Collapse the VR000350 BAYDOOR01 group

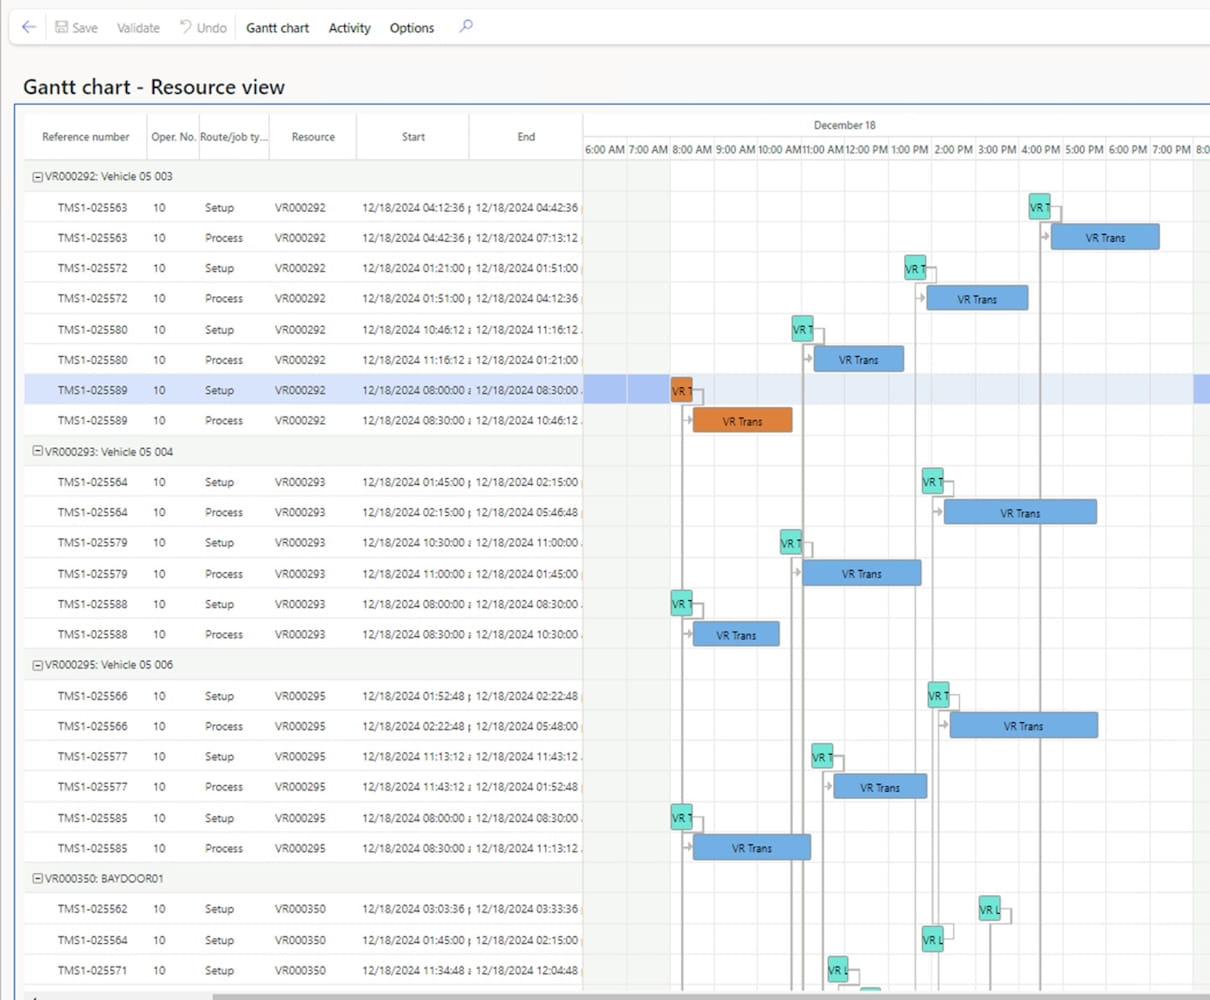tap(38, 878)
